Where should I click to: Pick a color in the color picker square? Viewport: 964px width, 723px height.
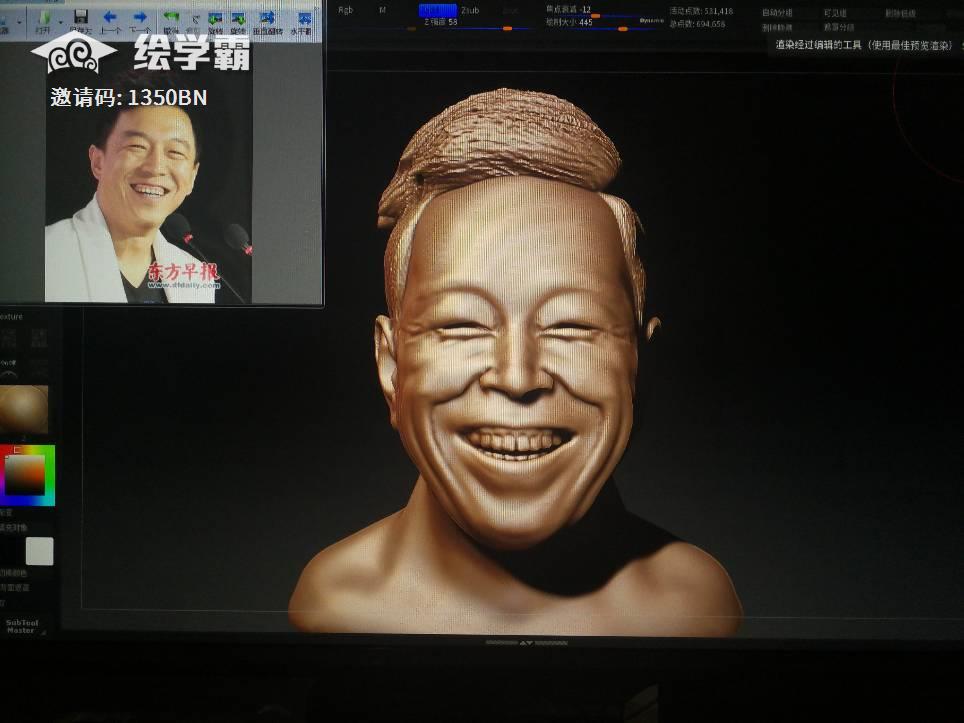25,475
